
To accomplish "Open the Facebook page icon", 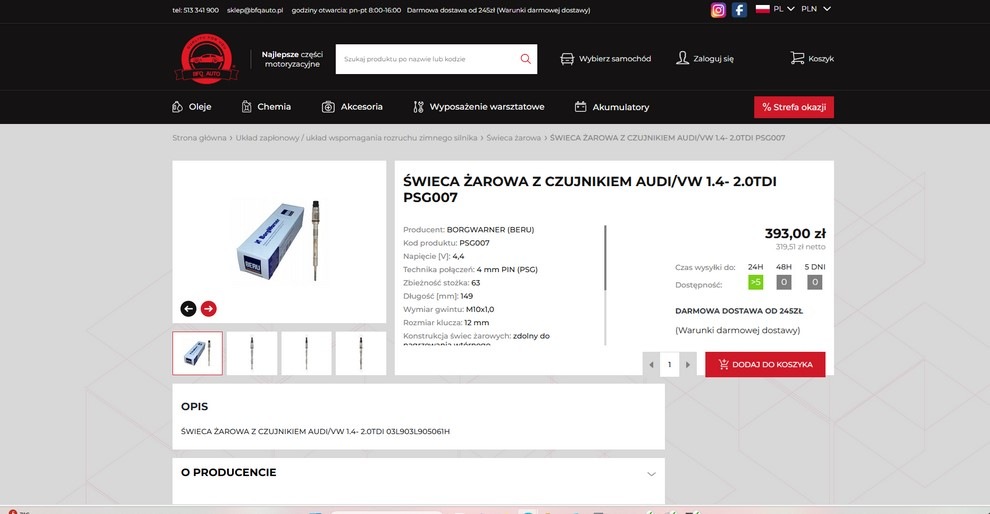I will 739,10.
